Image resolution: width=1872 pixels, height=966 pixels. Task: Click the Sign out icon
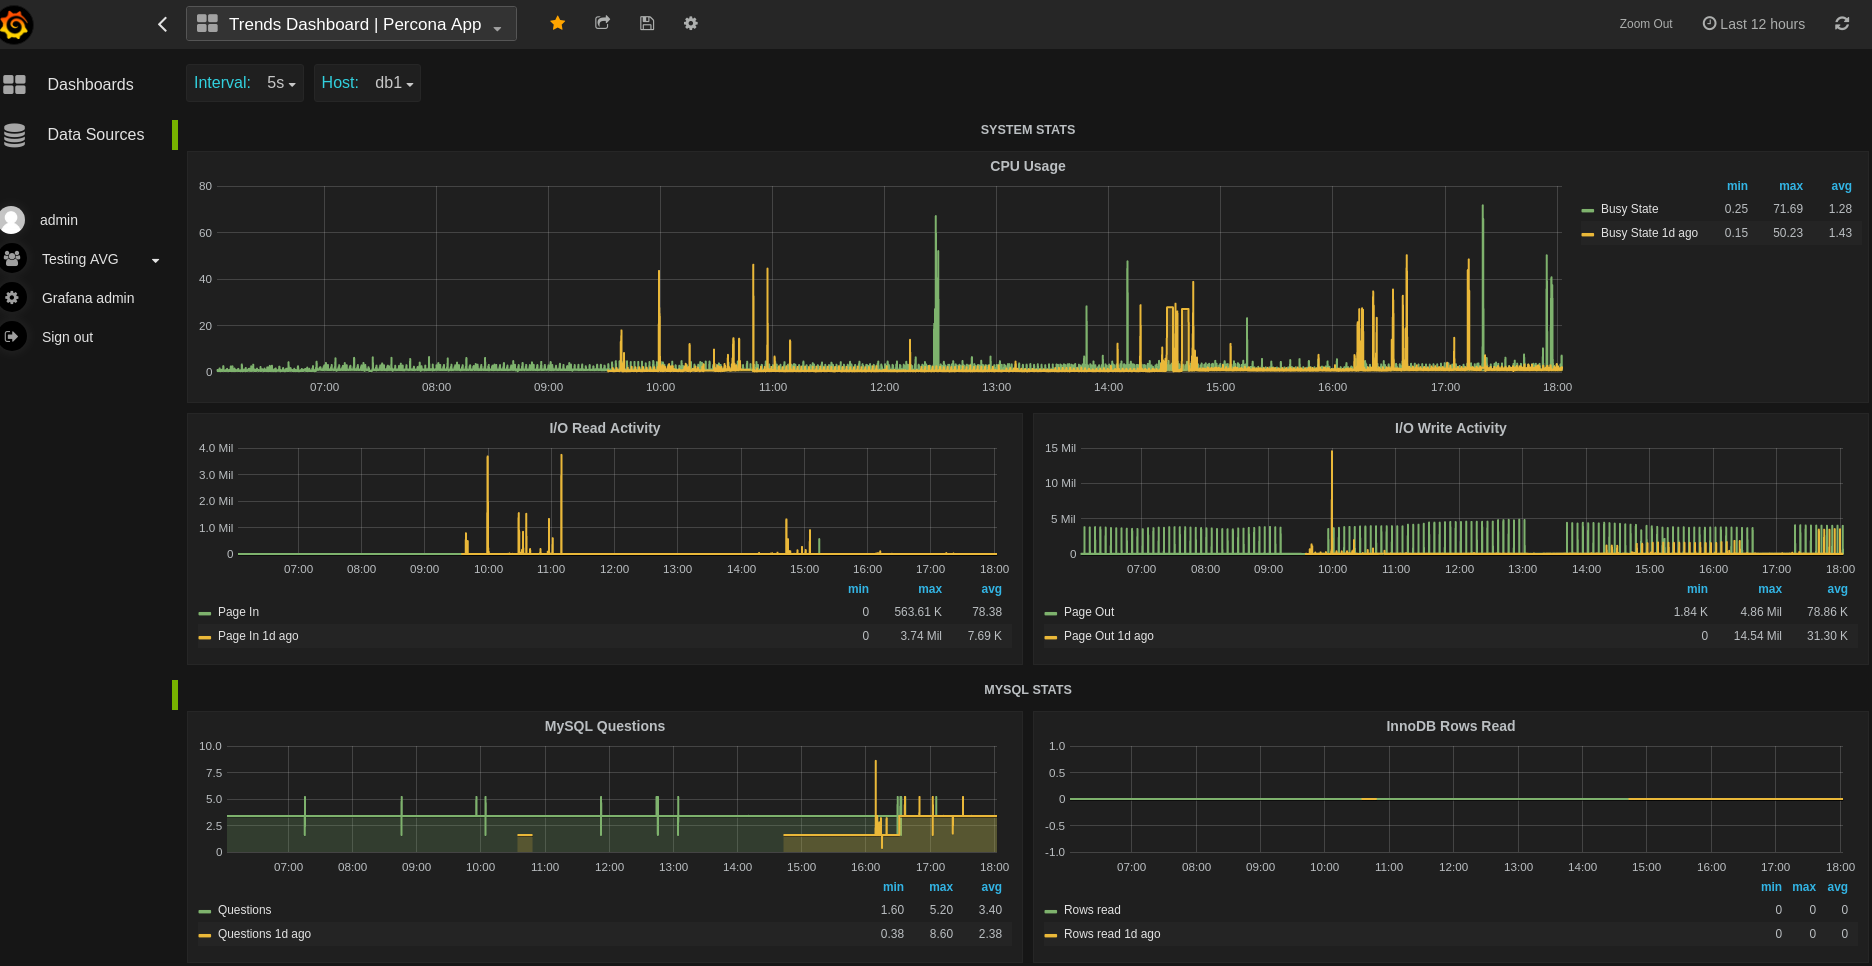tap(12, 337)
